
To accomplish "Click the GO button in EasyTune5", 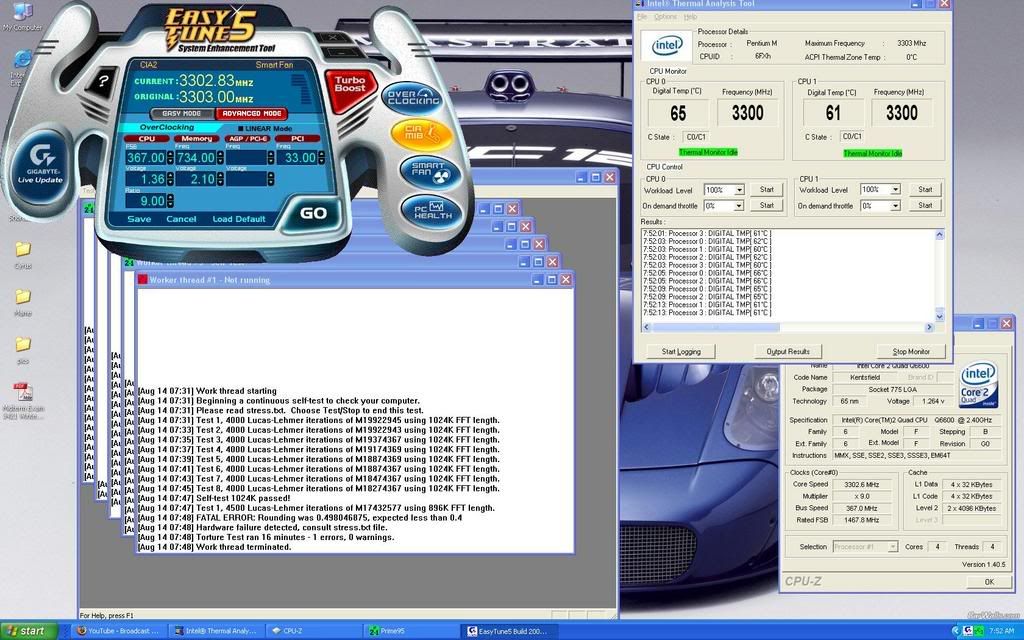I will coord(313,213).
